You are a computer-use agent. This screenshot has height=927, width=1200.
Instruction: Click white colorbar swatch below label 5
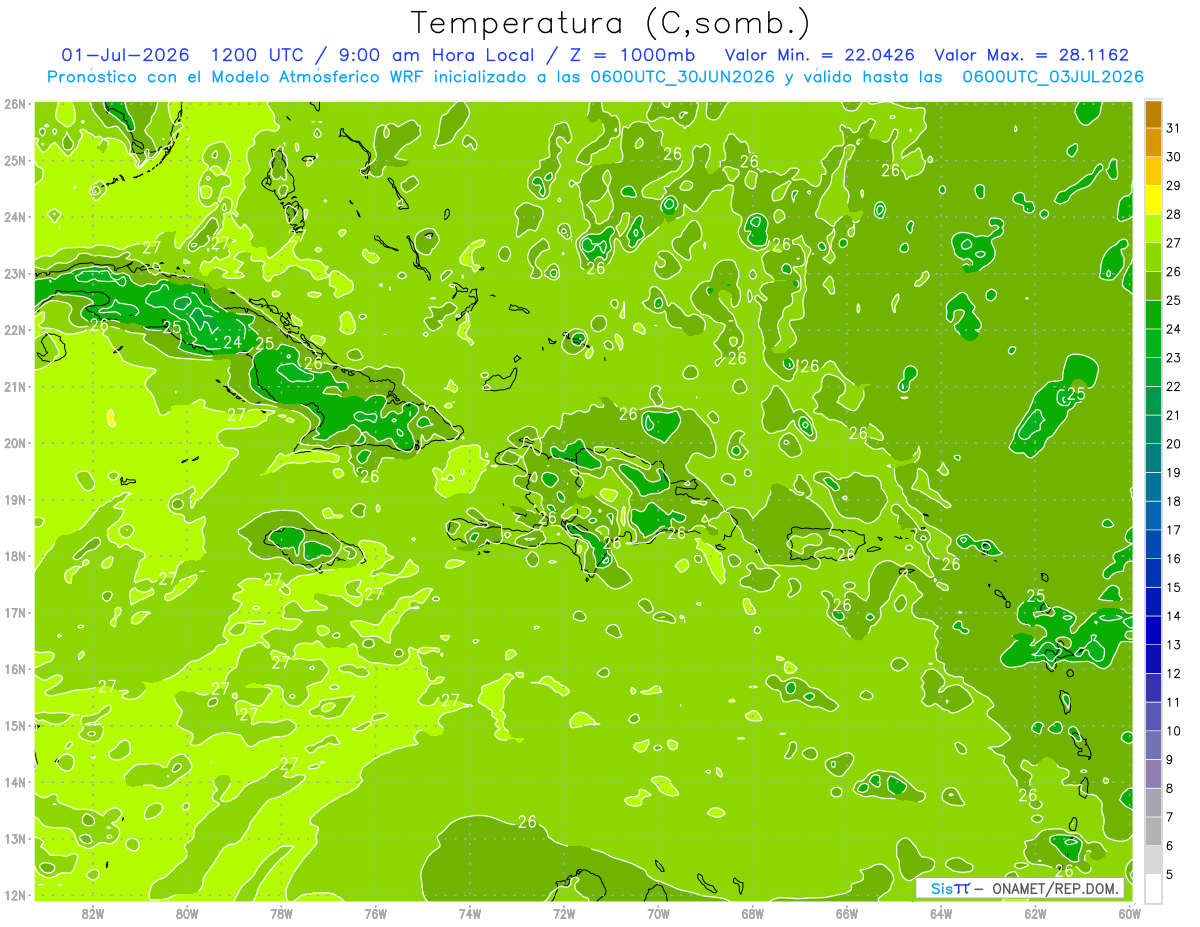pyautogui.click(x=1153, y=888)
